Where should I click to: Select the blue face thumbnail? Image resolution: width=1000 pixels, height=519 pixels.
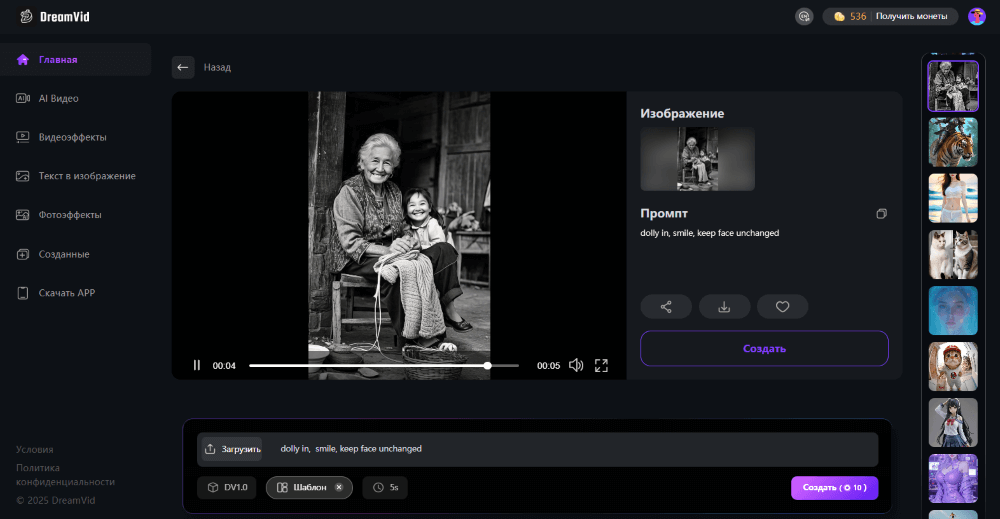953,311
